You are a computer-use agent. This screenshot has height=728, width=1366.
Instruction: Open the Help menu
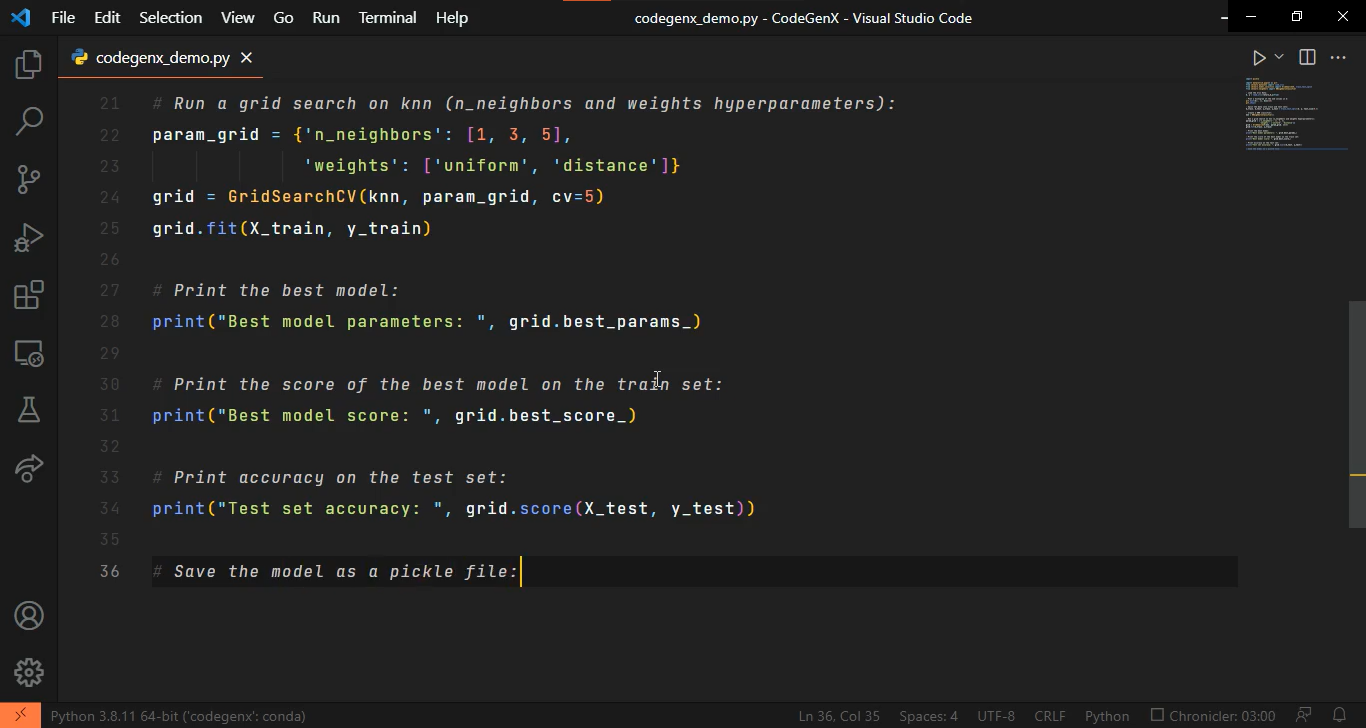pos(452,18)
